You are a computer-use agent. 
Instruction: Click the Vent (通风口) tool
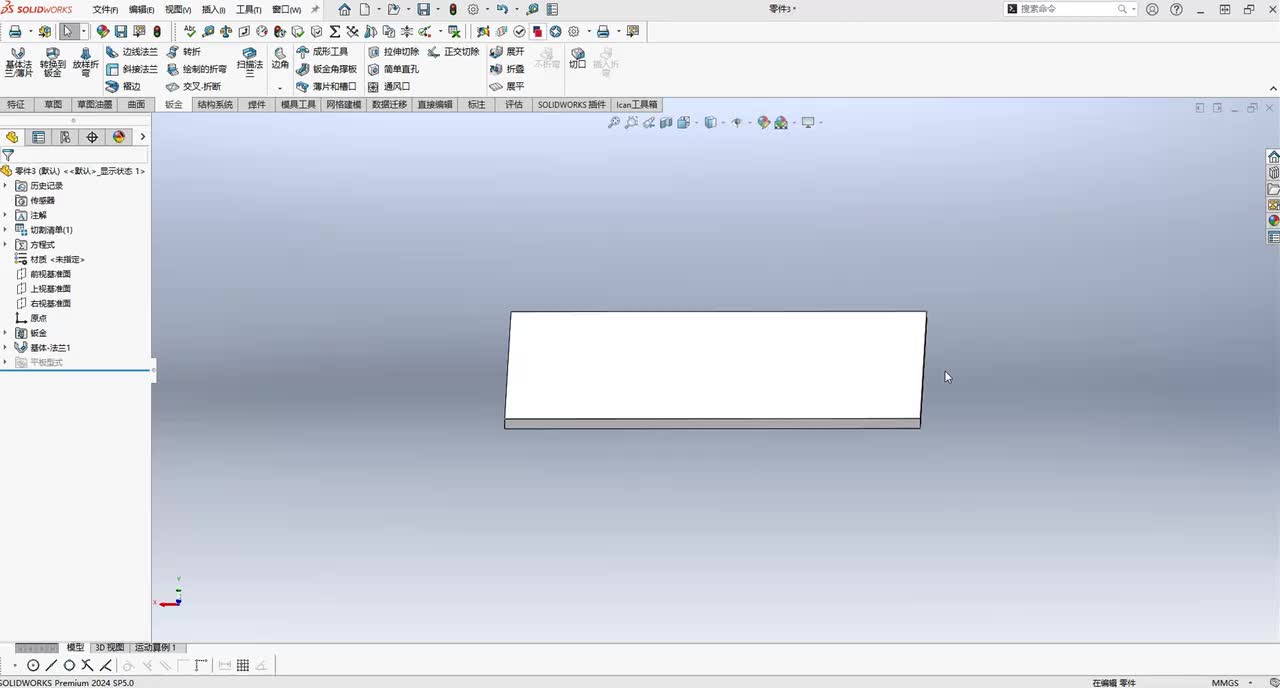click(389, 86)
